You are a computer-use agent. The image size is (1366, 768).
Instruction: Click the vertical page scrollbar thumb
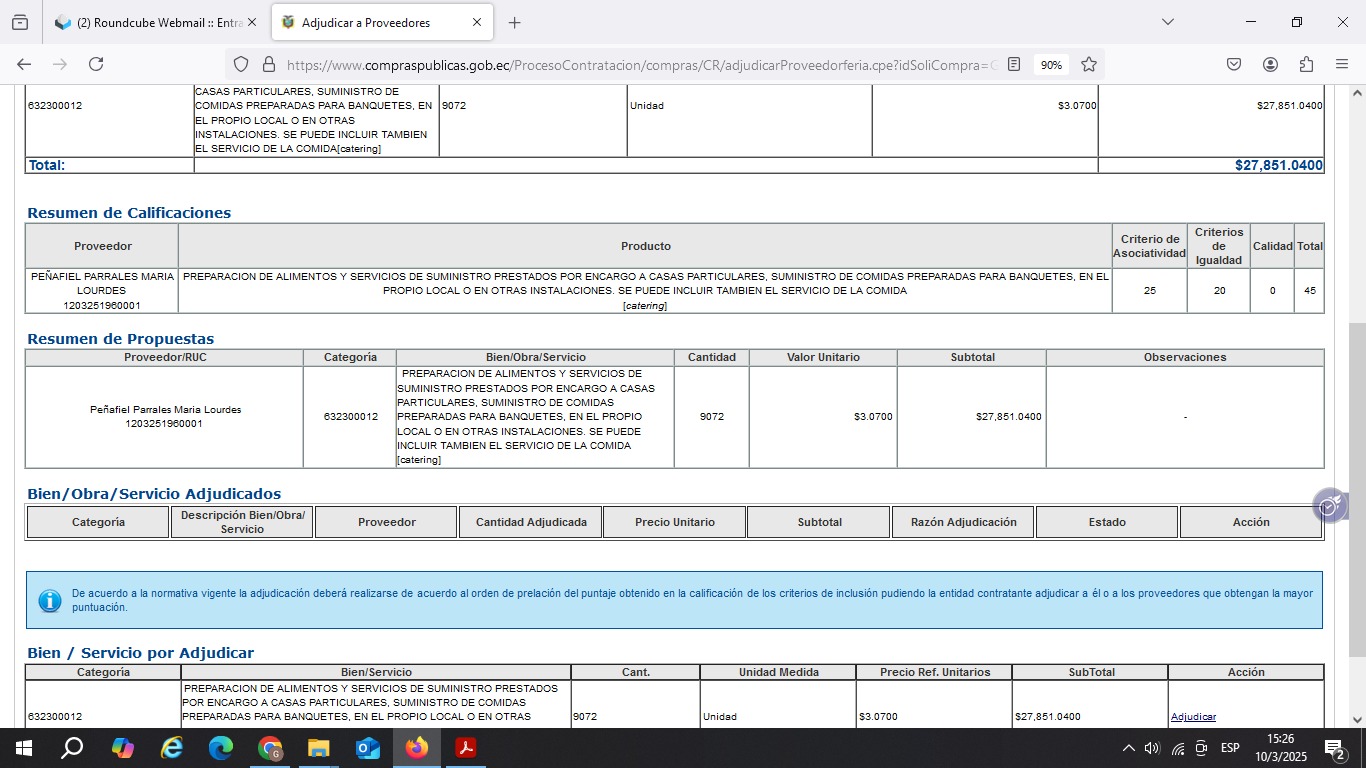(1357, 490)
